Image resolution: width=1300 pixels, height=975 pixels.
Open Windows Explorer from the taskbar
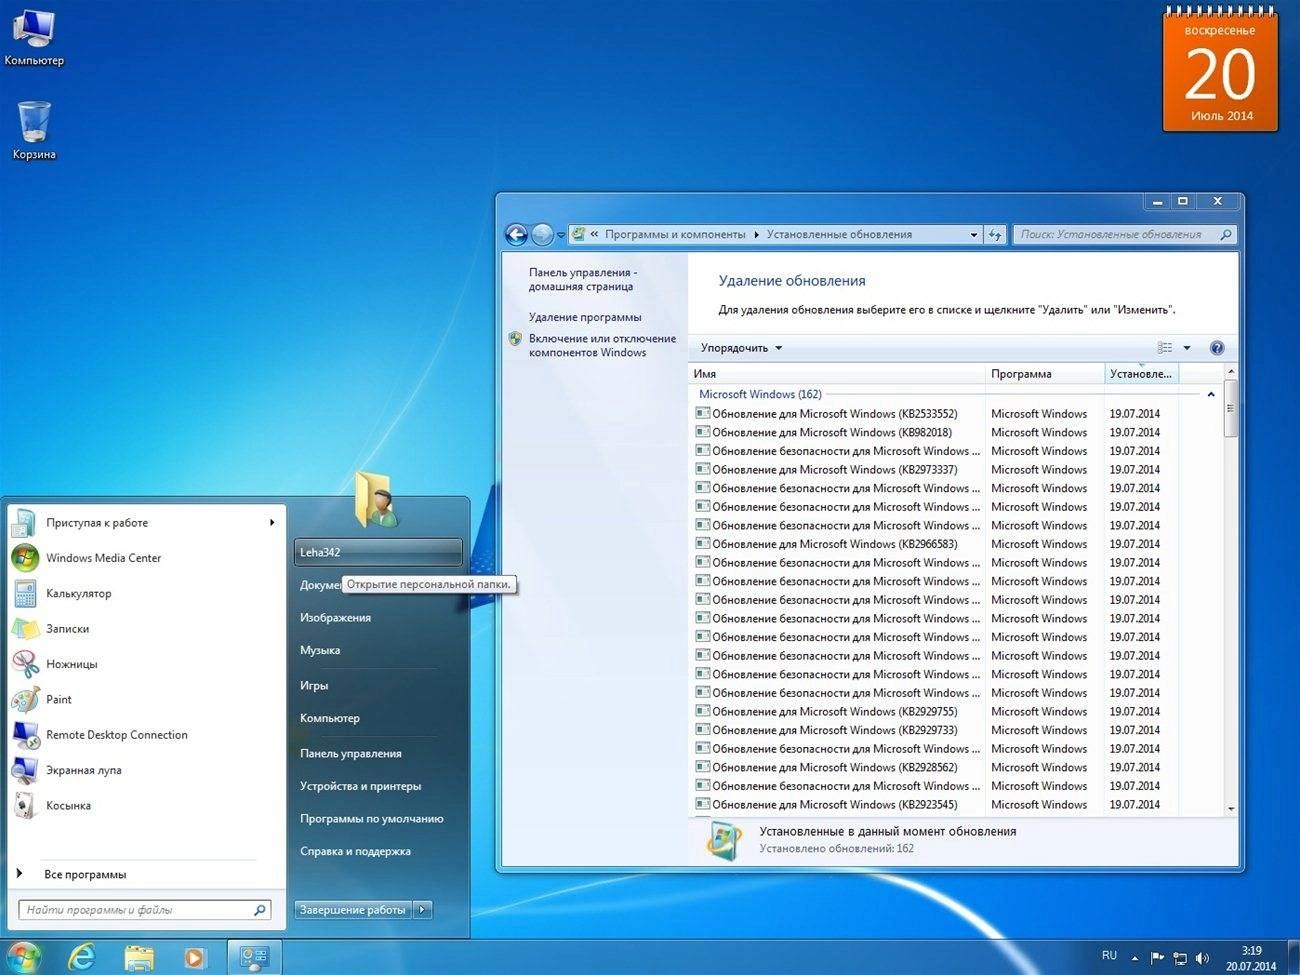[139, 957]
